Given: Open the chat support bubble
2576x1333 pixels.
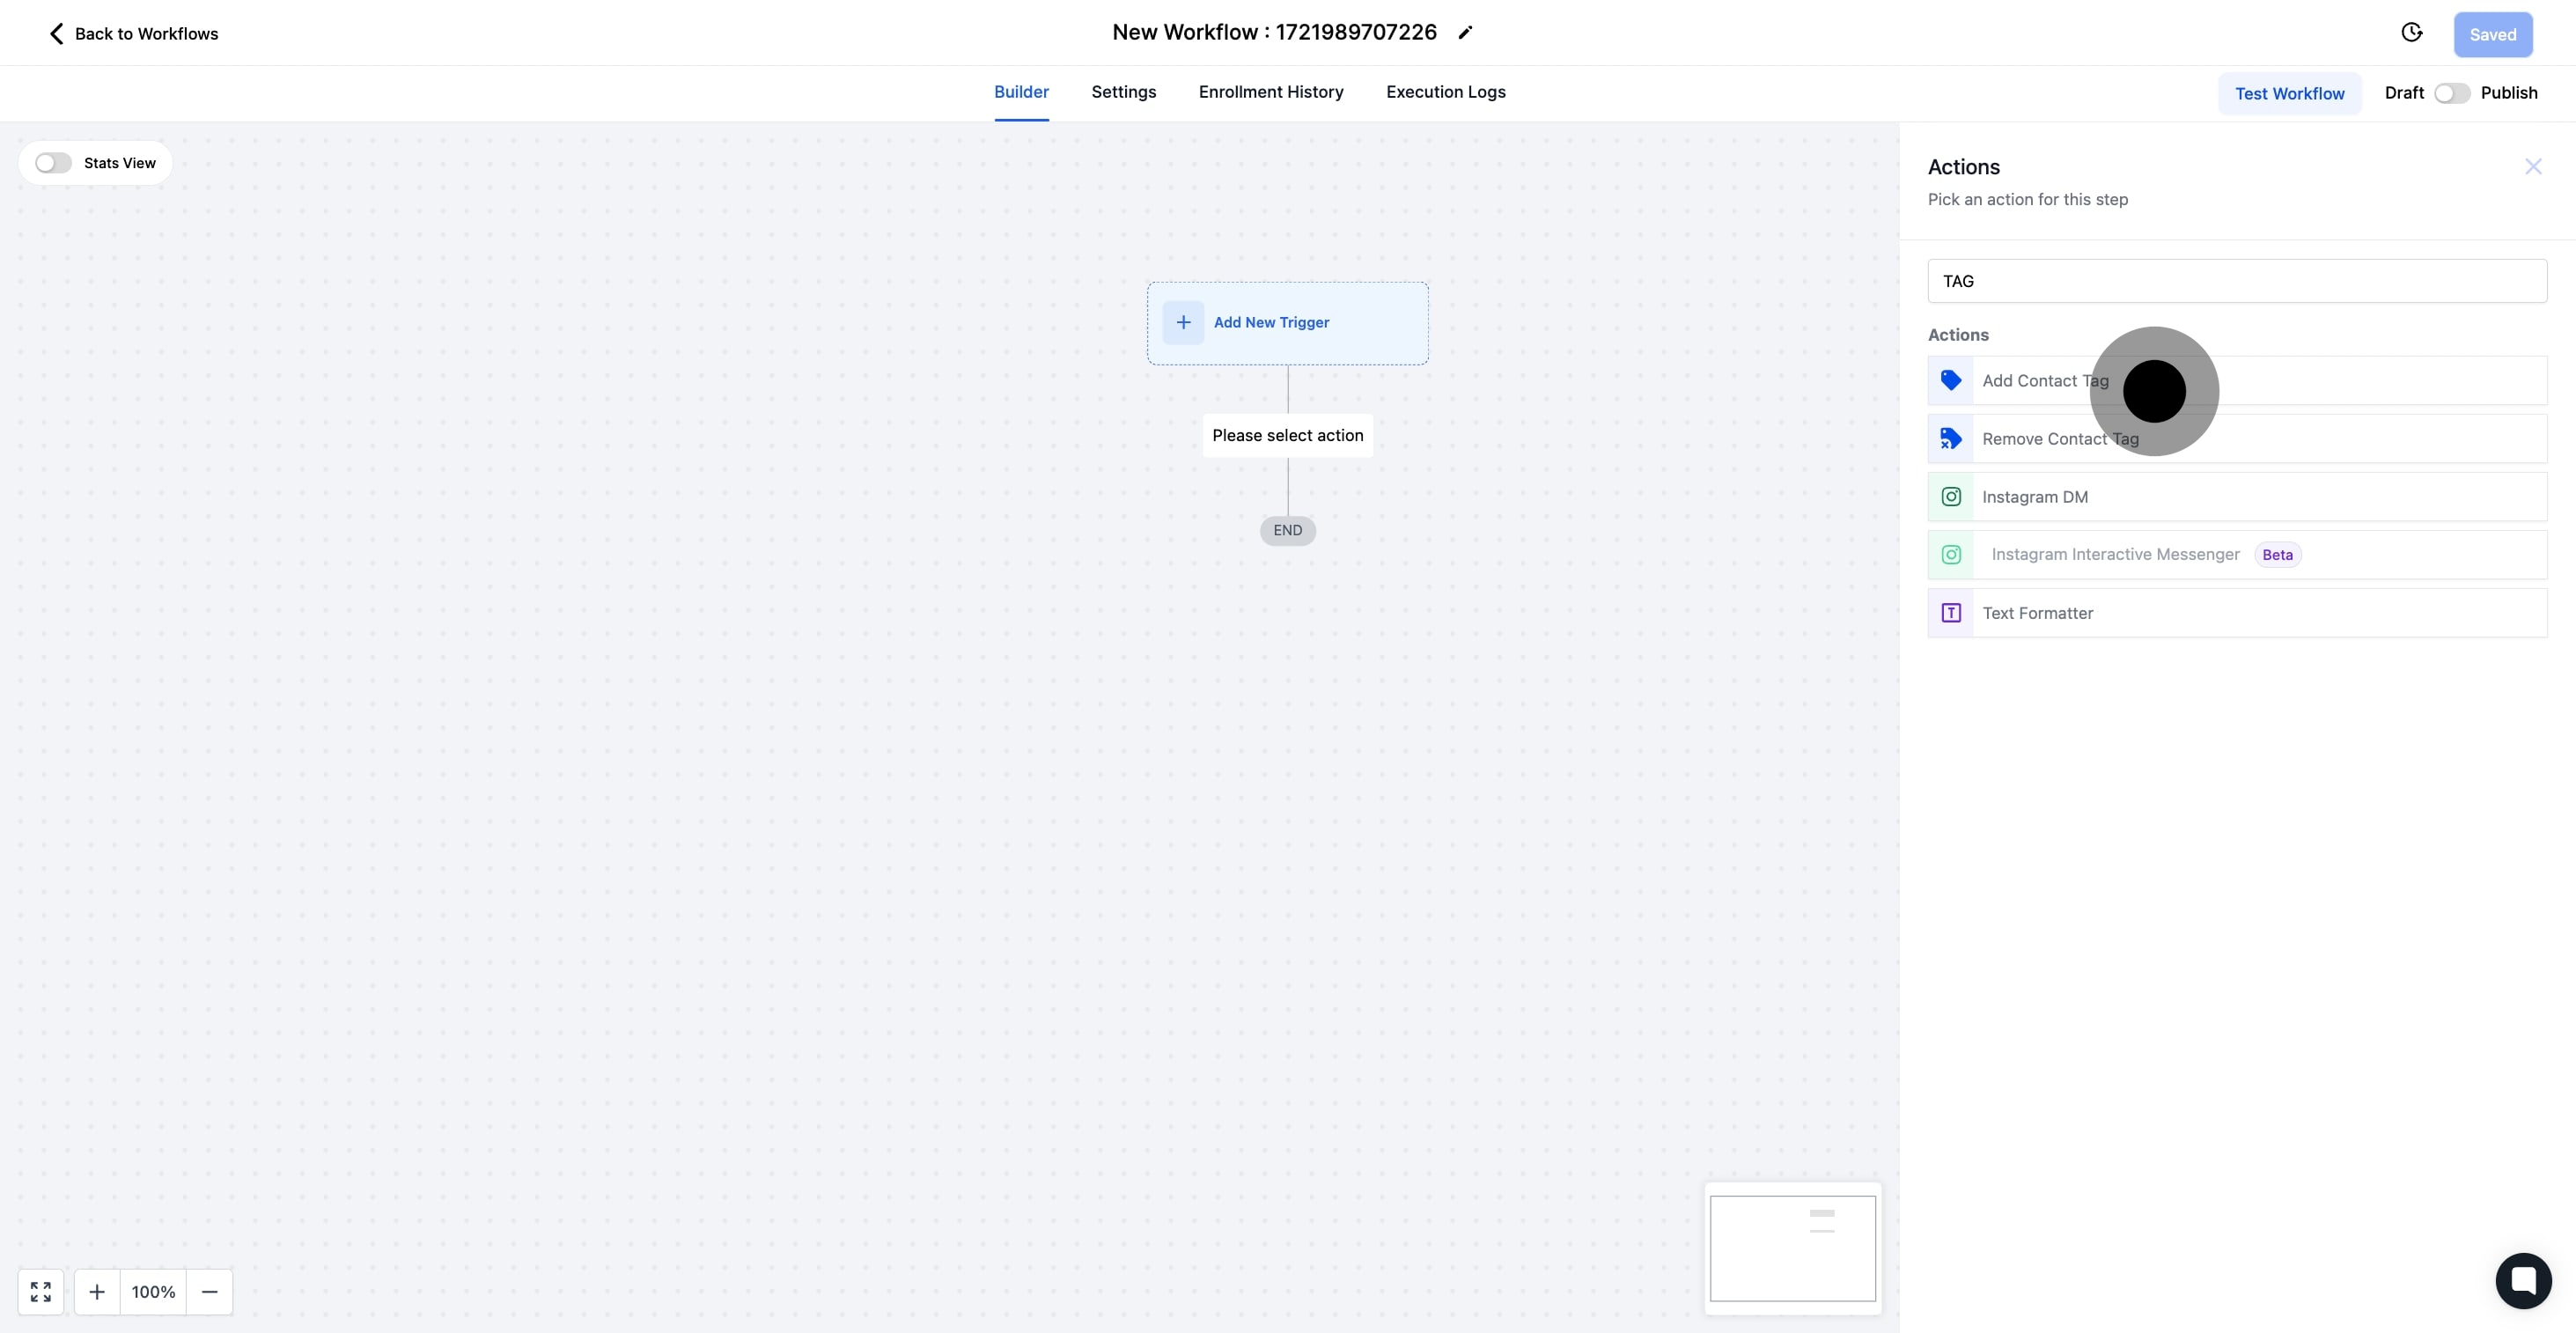Looking at the screenshot, I should pos(2522,1280).
